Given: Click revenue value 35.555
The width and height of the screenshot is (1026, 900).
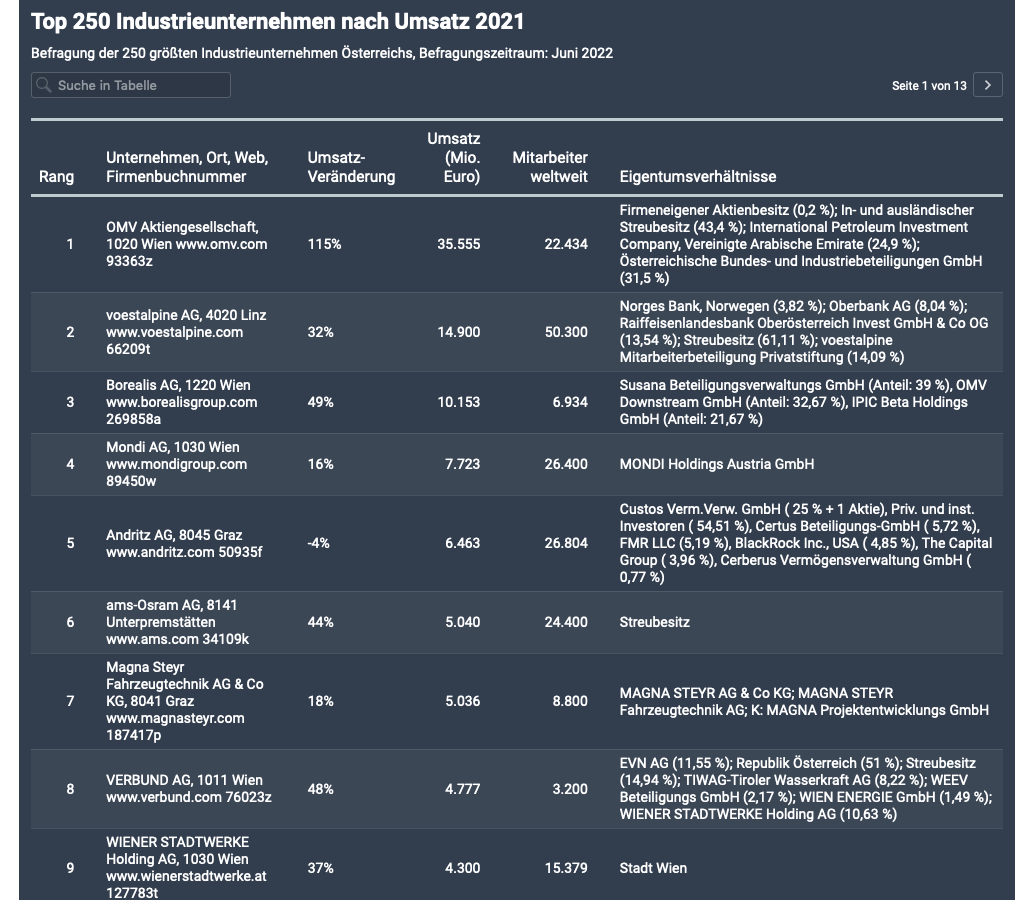Looking at the screenshot, I should click(459, 244).
